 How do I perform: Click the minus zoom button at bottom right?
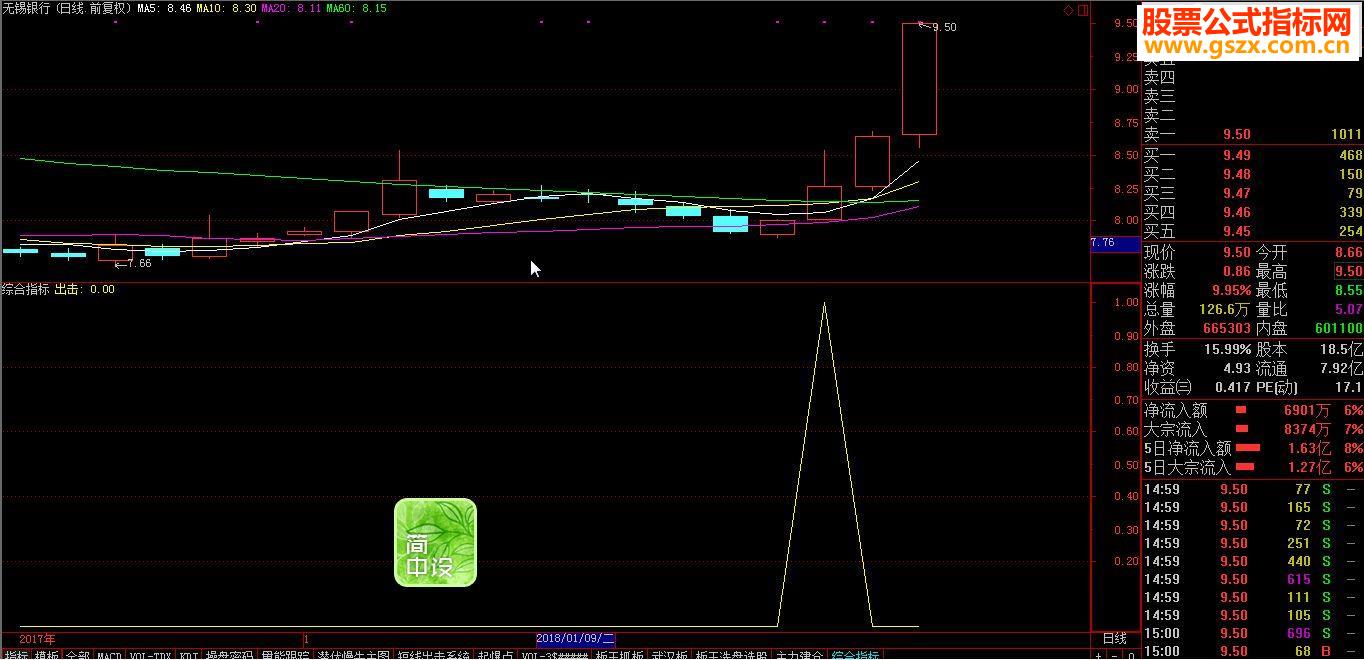coord(1115,656)
